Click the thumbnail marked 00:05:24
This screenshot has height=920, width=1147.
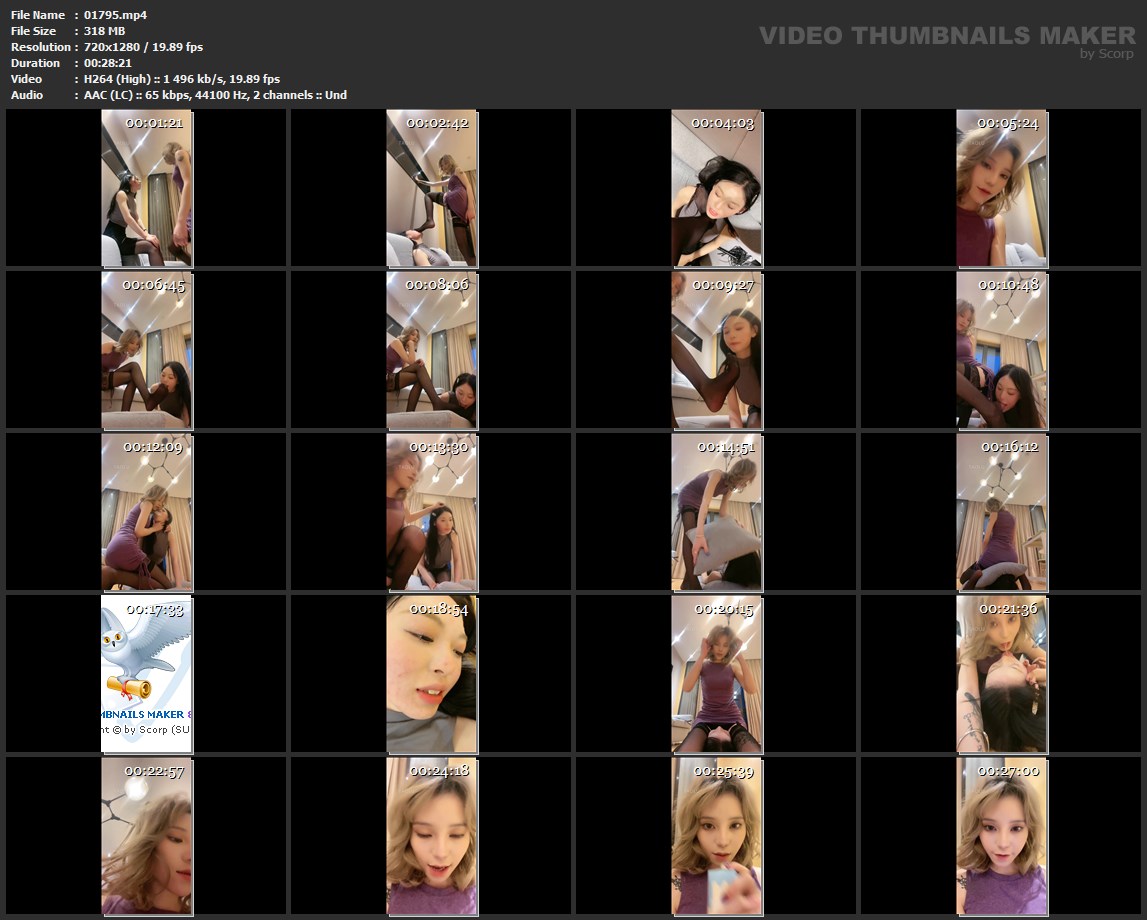tap(1002, 188)
